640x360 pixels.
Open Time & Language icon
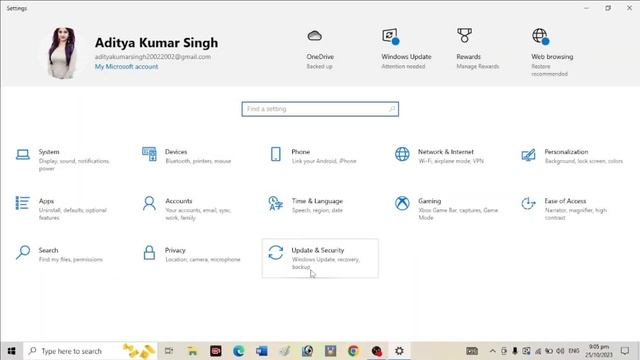276,203
